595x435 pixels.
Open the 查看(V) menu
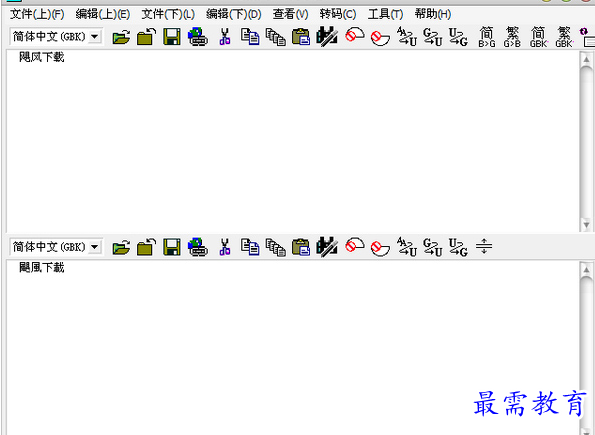[290, 14]
